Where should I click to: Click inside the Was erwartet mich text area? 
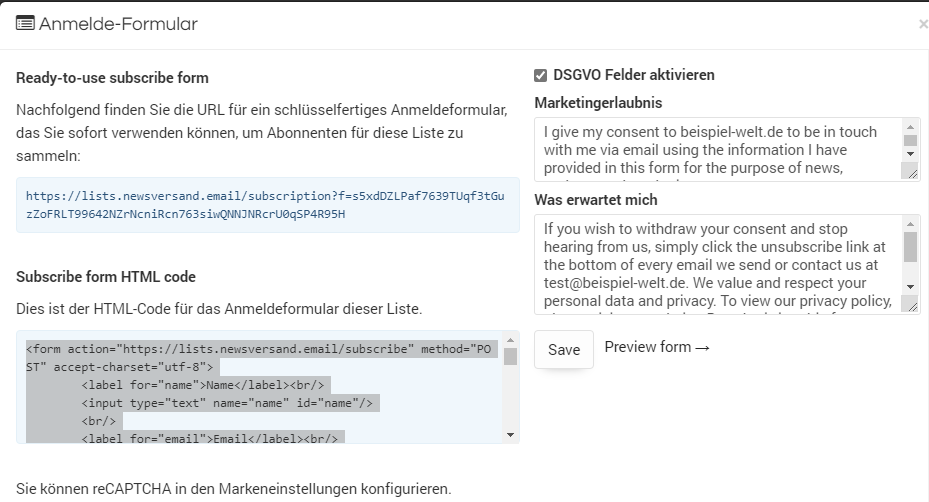[x=717, y=264]
